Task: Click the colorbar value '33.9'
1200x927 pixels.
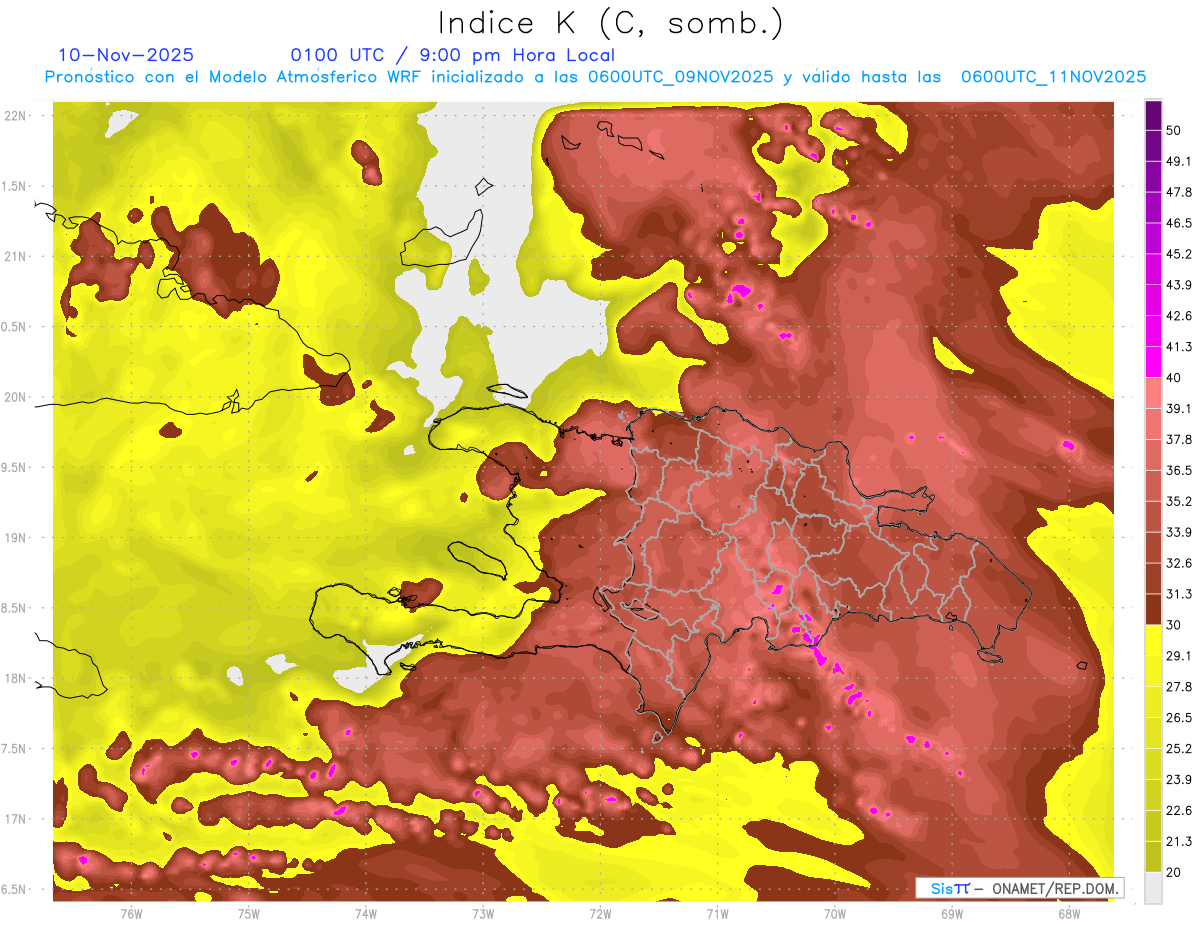Action: (1178, 532)
